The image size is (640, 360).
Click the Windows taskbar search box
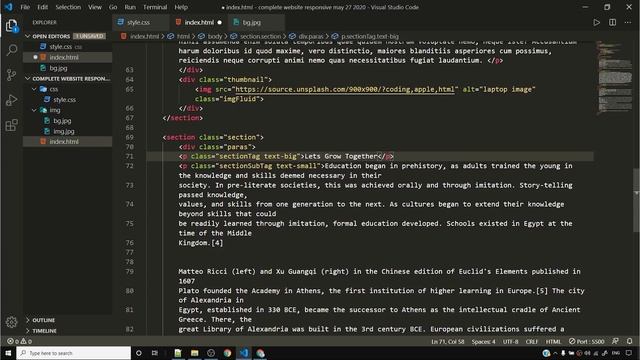(74, 353)
